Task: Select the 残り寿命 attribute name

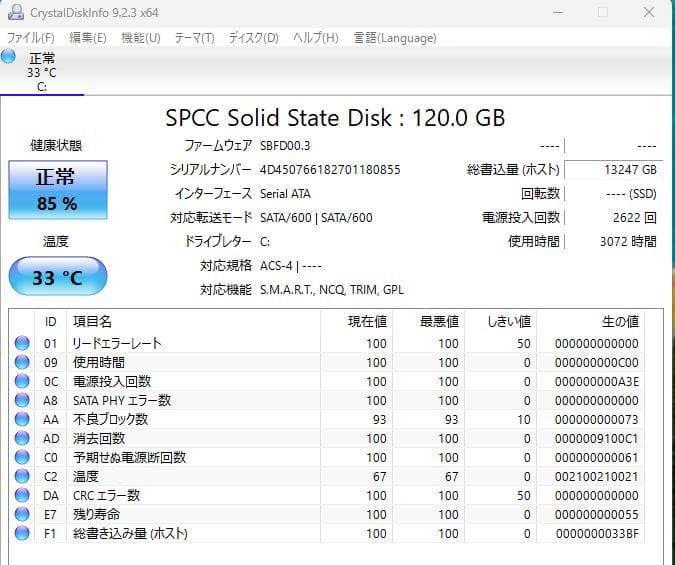Action: click(x=96, y=514)
